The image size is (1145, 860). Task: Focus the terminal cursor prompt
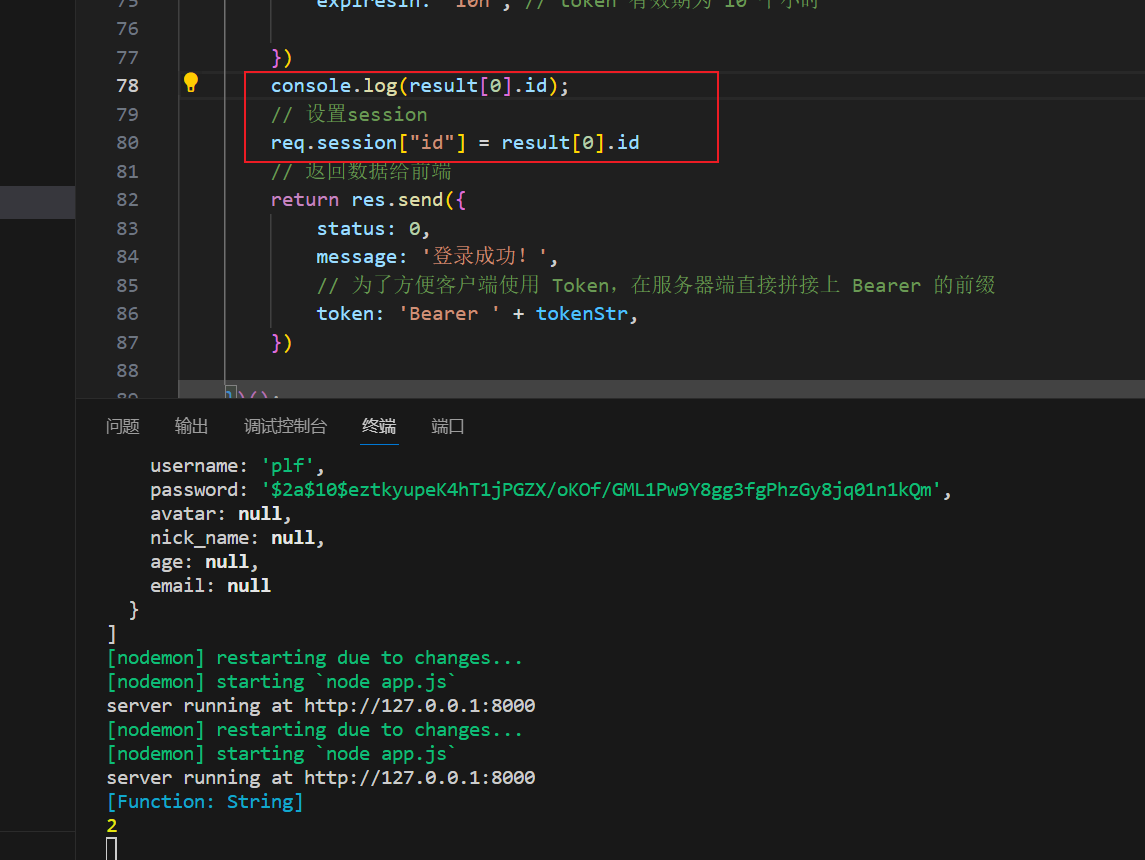112,849
